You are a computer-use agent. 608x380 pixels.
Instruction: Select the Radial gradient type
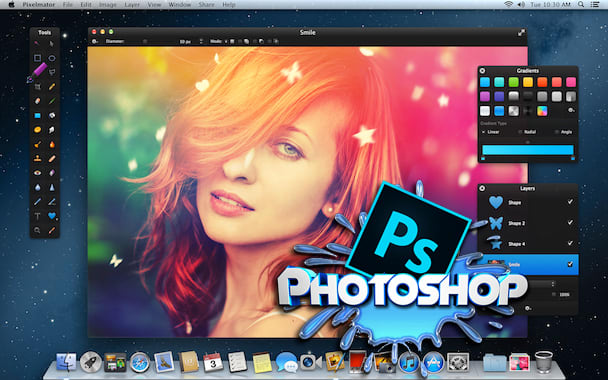528,132
